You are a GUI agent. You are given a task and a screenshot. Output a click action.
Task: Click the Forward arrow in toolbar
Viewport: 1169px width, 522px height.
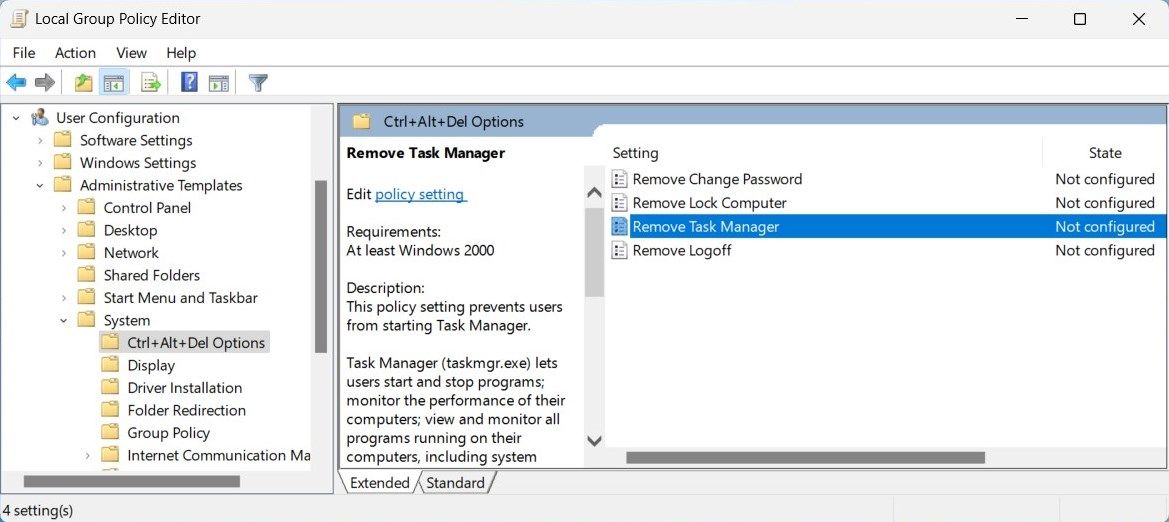[x=44, y=83]
